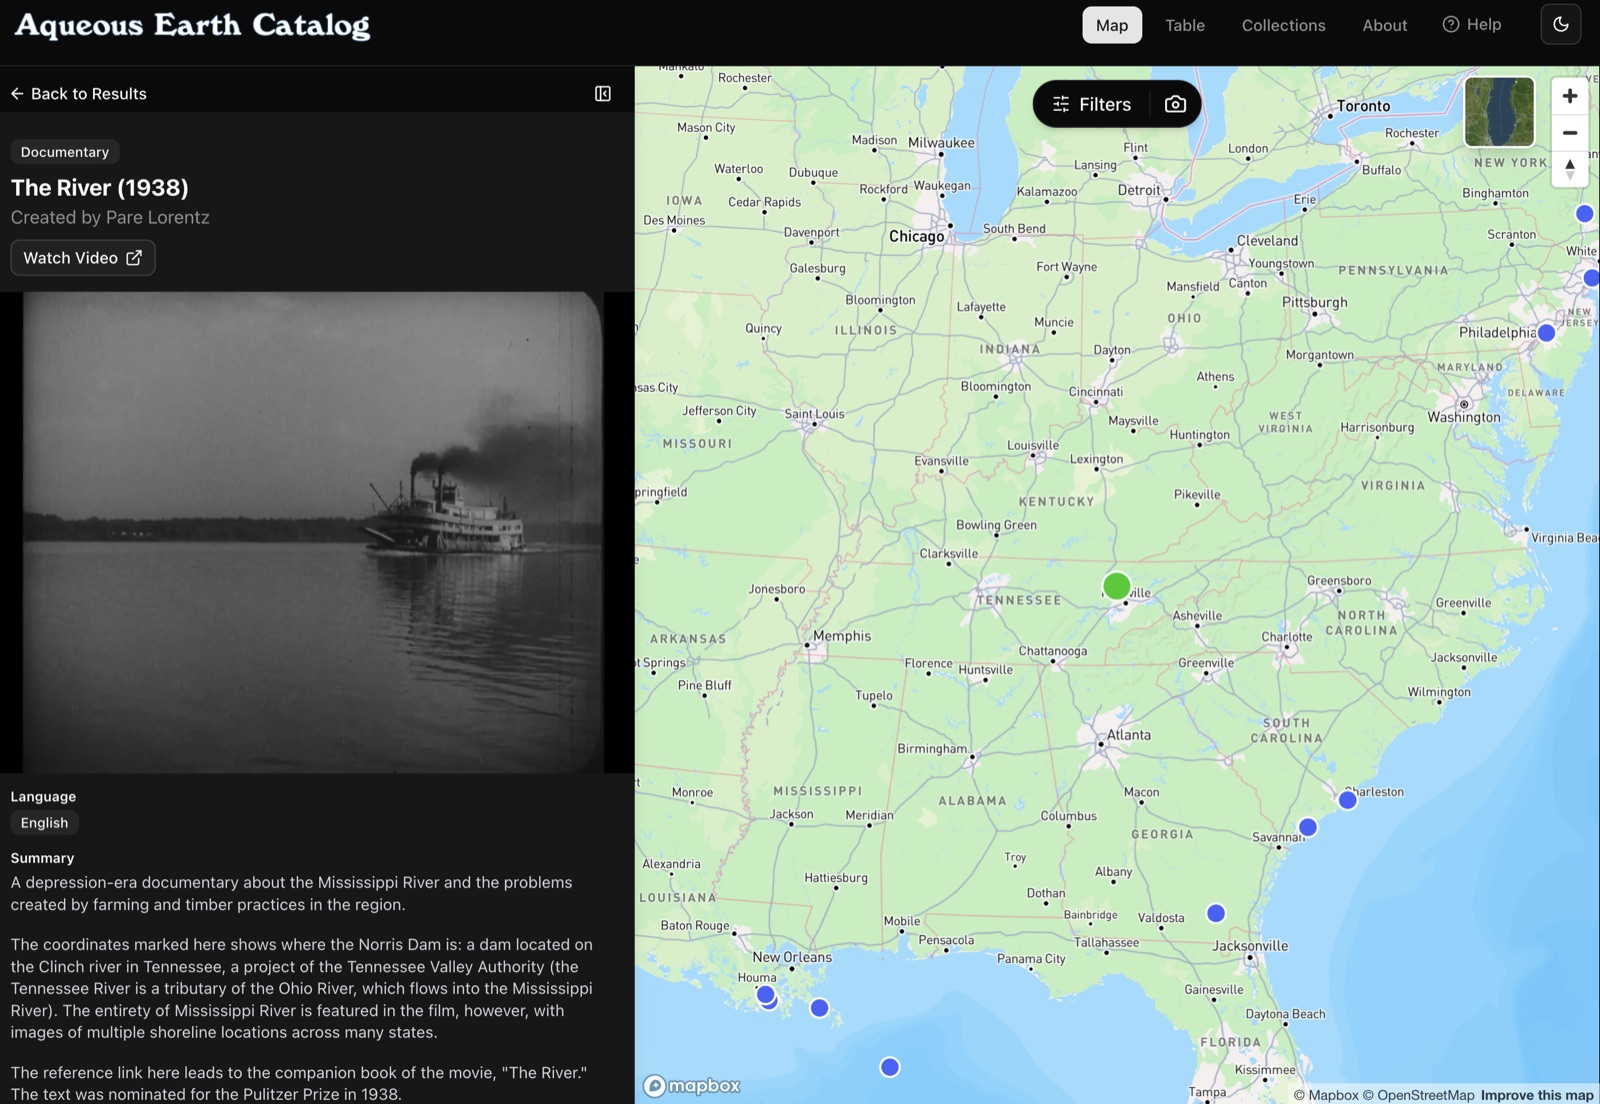Select the blue marker north of Jacksonville
The height and width of the screenshot is (1104, 1600).
[1215, 913]
